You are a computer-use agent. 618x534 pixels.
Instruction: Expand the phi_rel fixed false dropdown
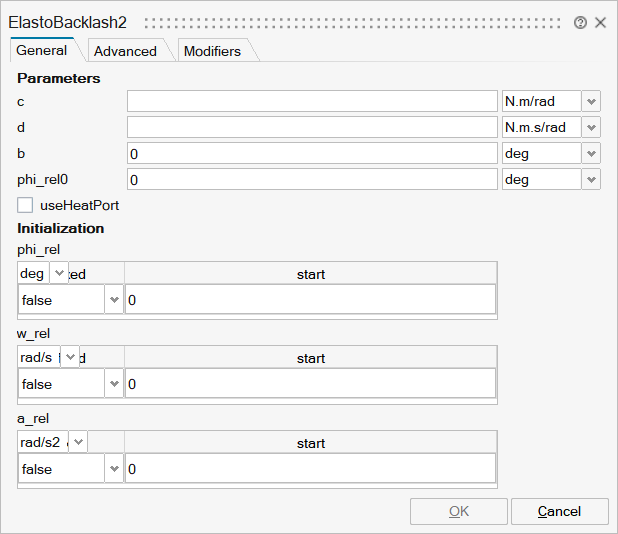[113, 300]
